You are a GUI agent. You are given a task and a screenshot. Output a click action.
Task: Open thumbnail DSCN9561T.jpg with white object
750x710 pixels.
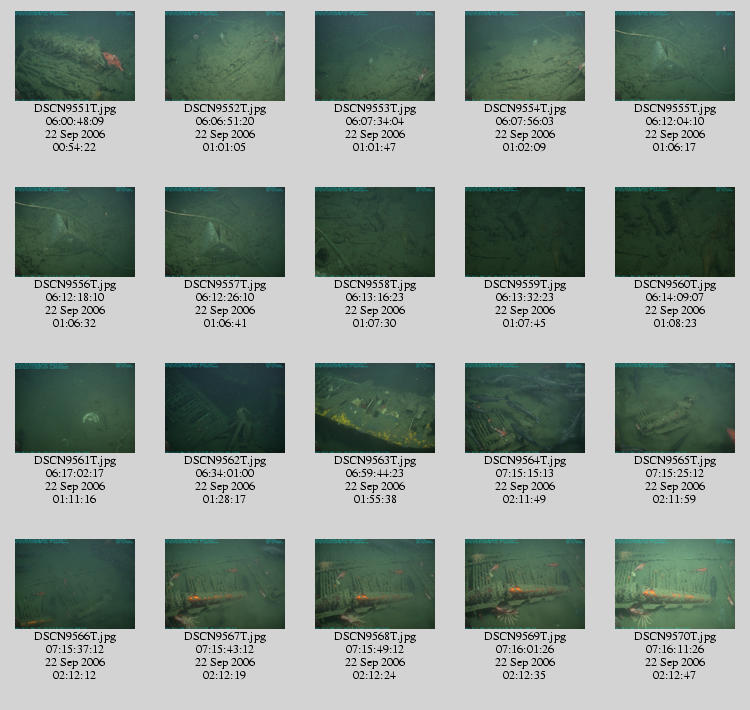tap(75, 408)
